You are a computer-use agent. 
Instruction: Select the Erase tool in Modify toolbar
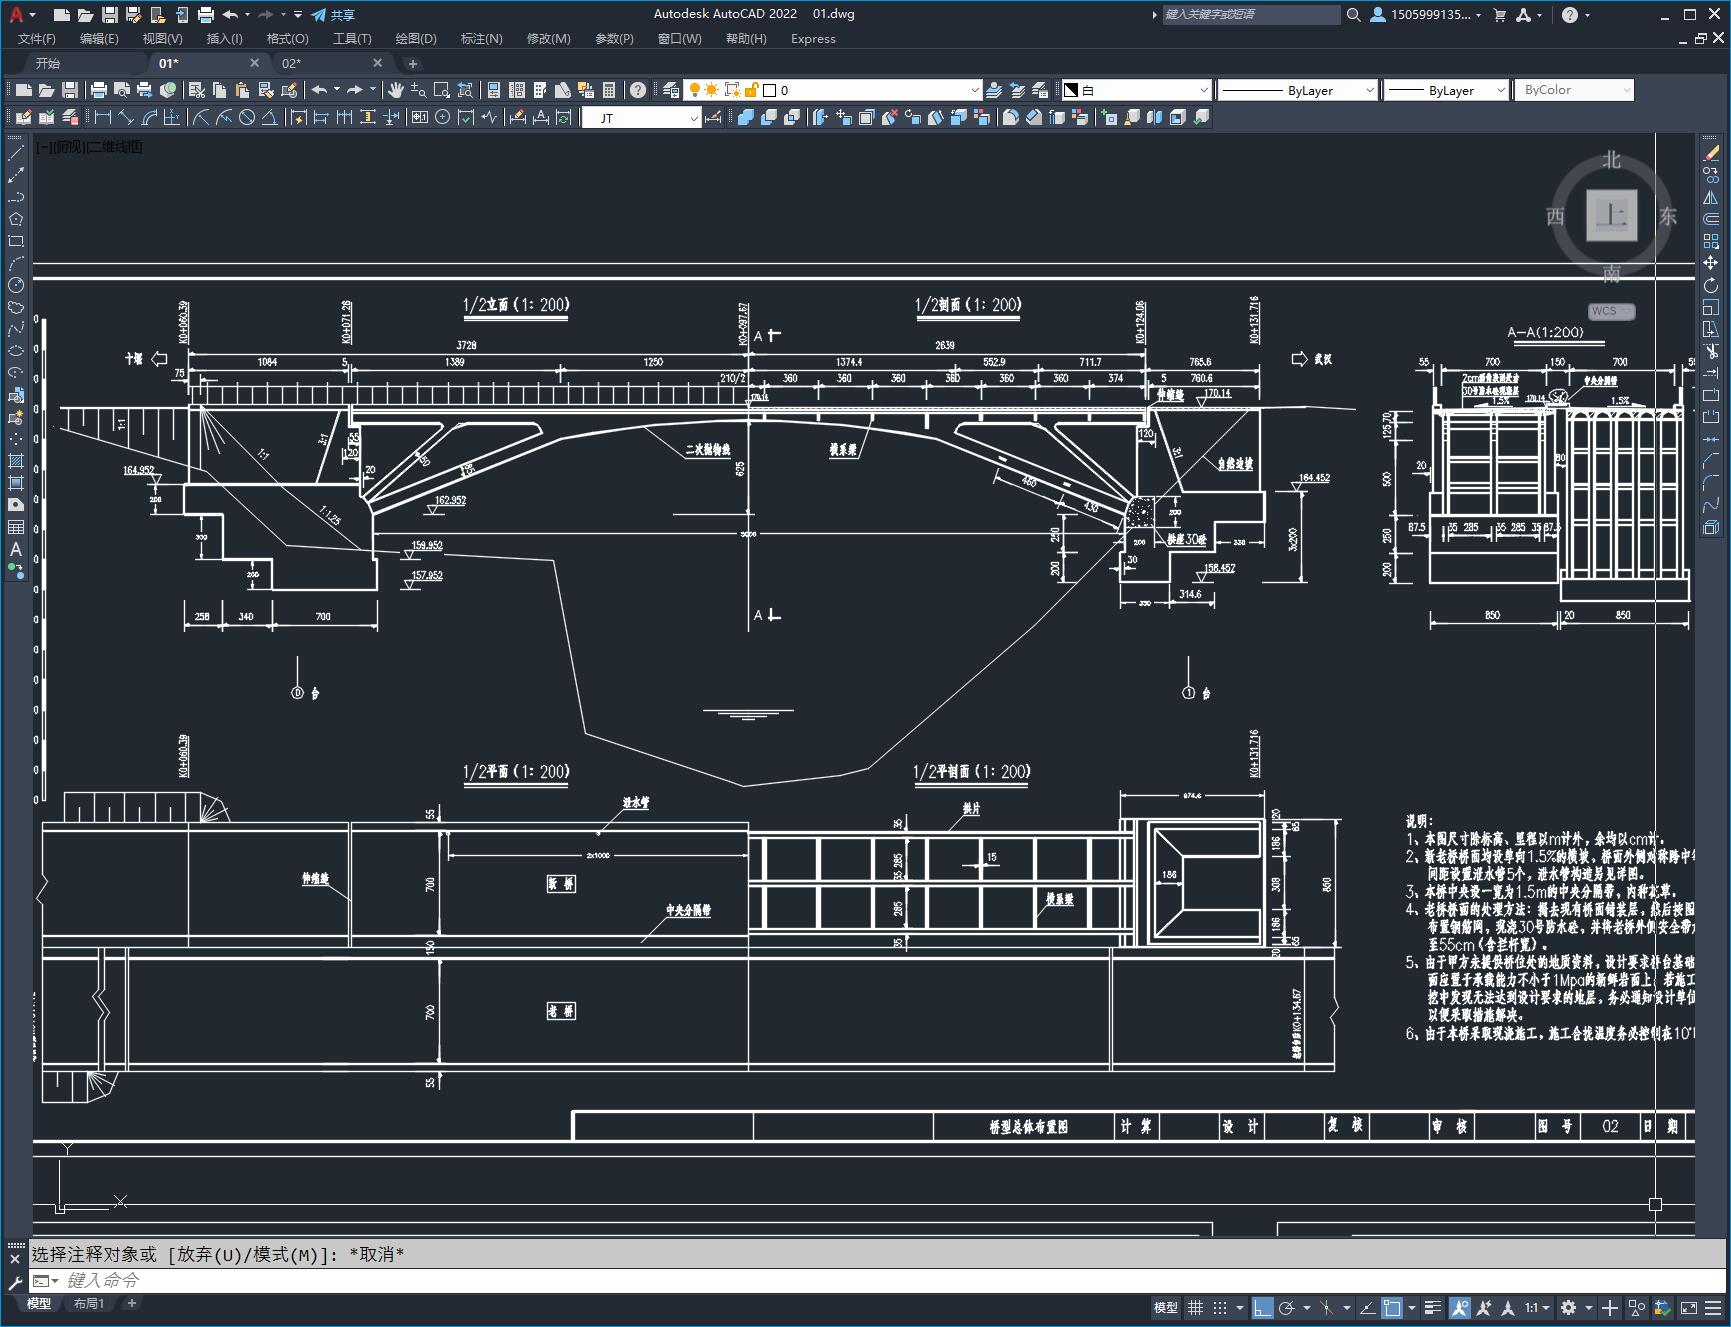pyautogui.click(x=1711, y=153)
